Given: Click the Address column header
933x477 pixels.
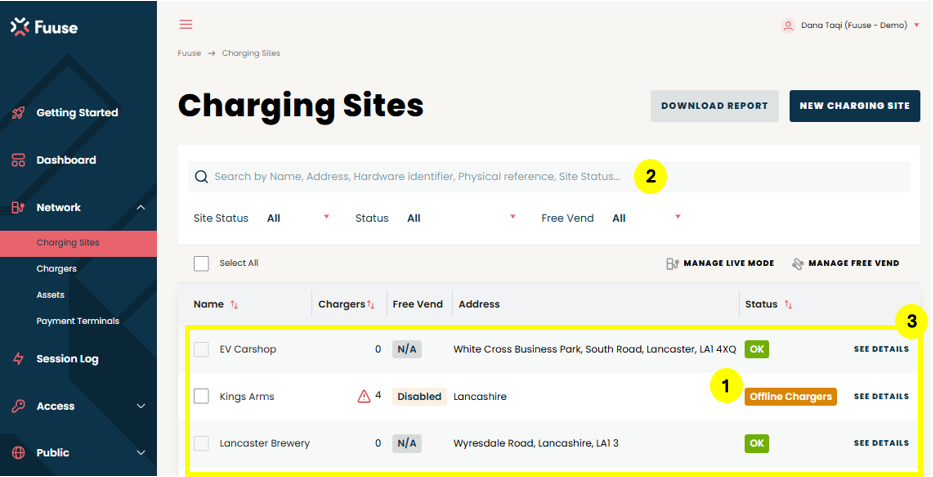Looking at the screenshot, I should click(x=479, y=305).
